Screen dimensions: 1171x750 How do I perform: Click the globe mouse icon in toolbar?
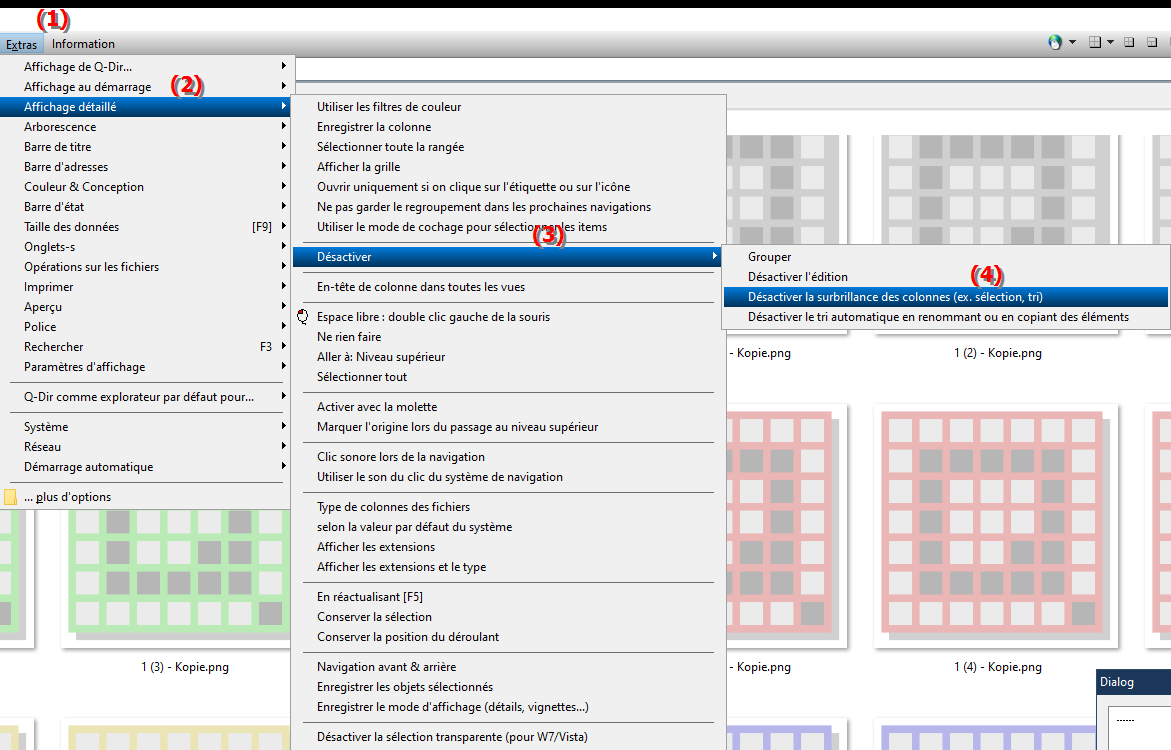click(x=1054, y=43)
